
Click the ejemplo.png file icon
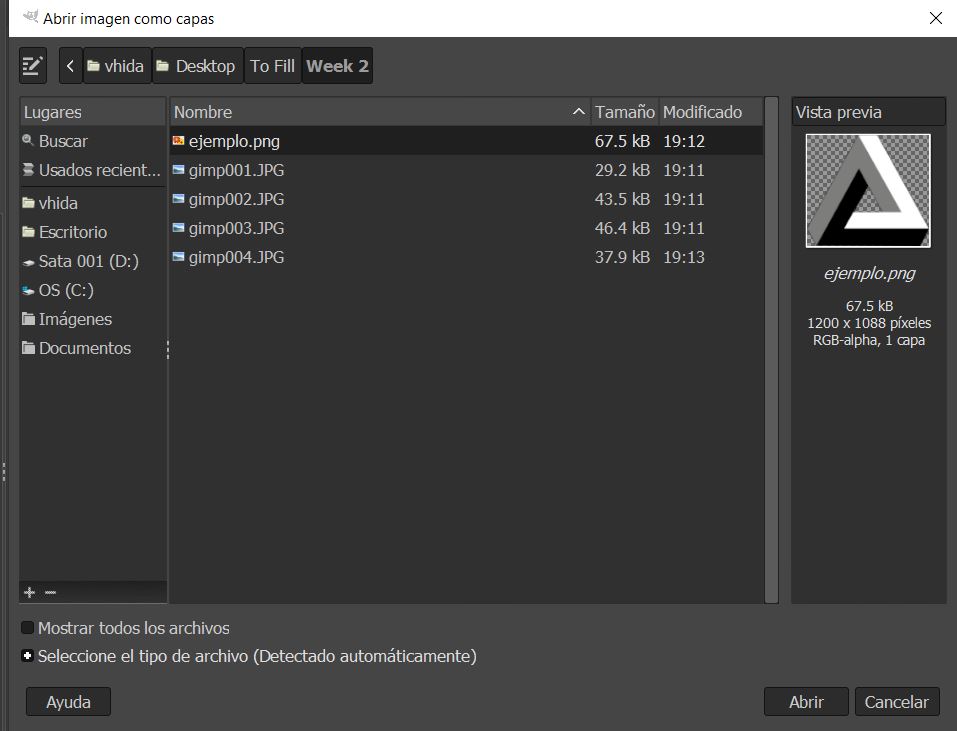tap(178, 141)
